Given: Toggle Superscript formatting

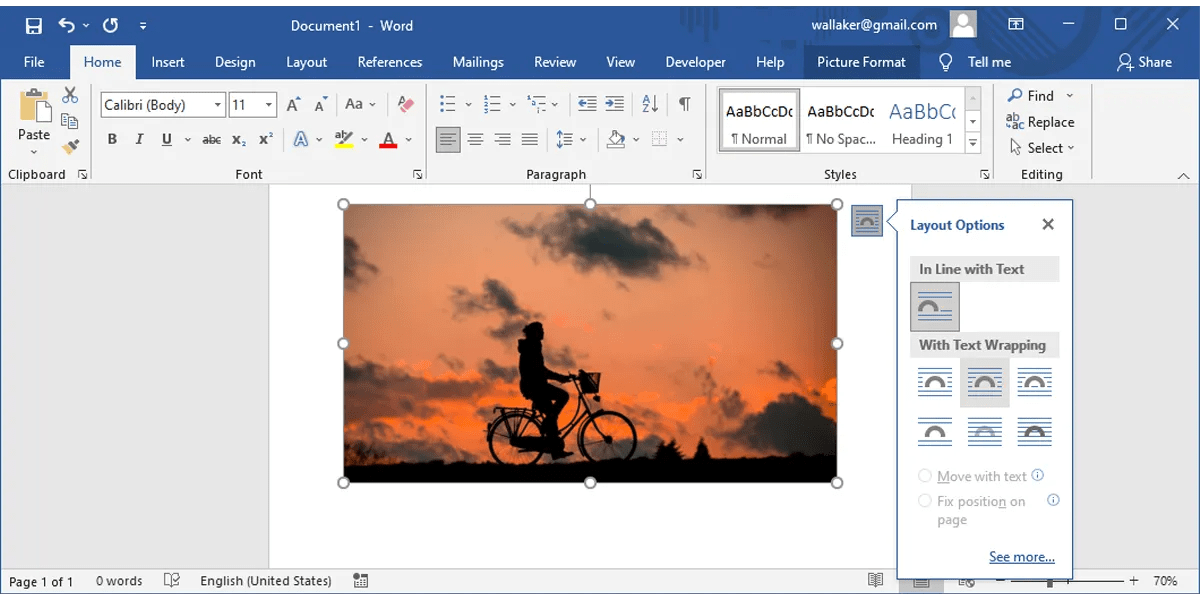Looking at the screenshot, I should pos(266,140).
